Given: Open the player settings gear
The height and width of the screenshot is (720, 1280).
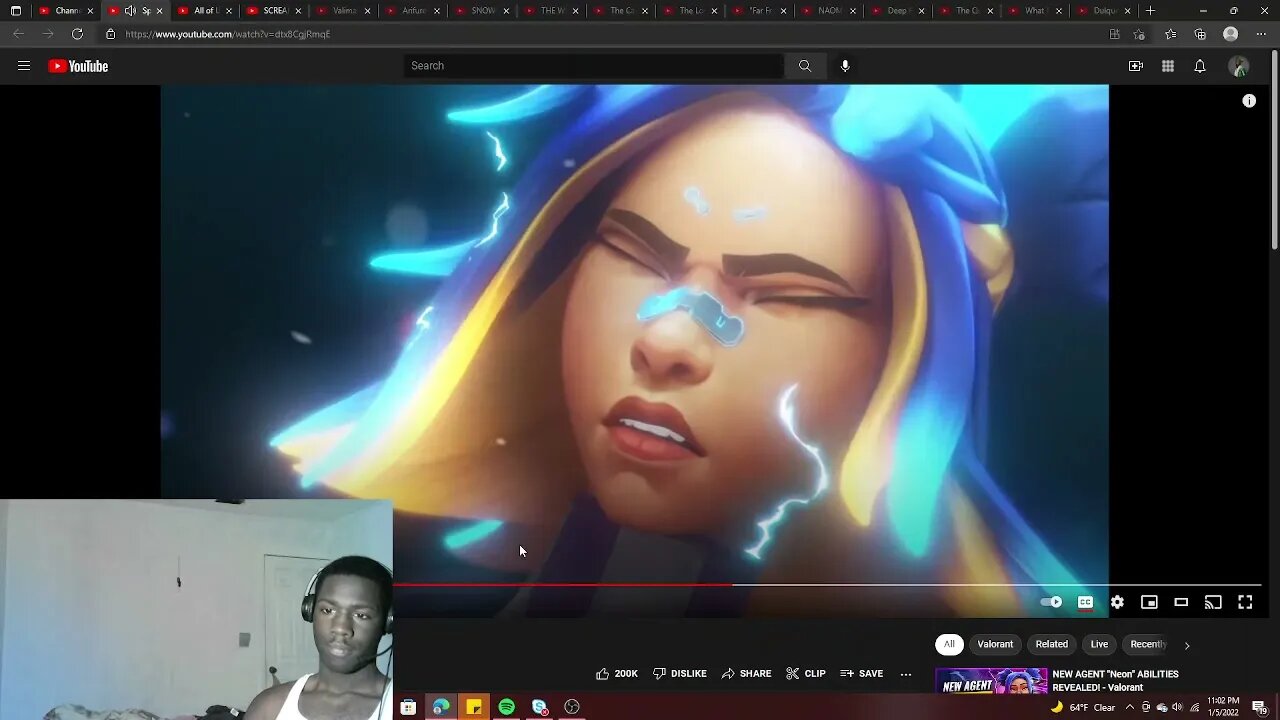Looking at the screenshot, I should (1117, 602).
